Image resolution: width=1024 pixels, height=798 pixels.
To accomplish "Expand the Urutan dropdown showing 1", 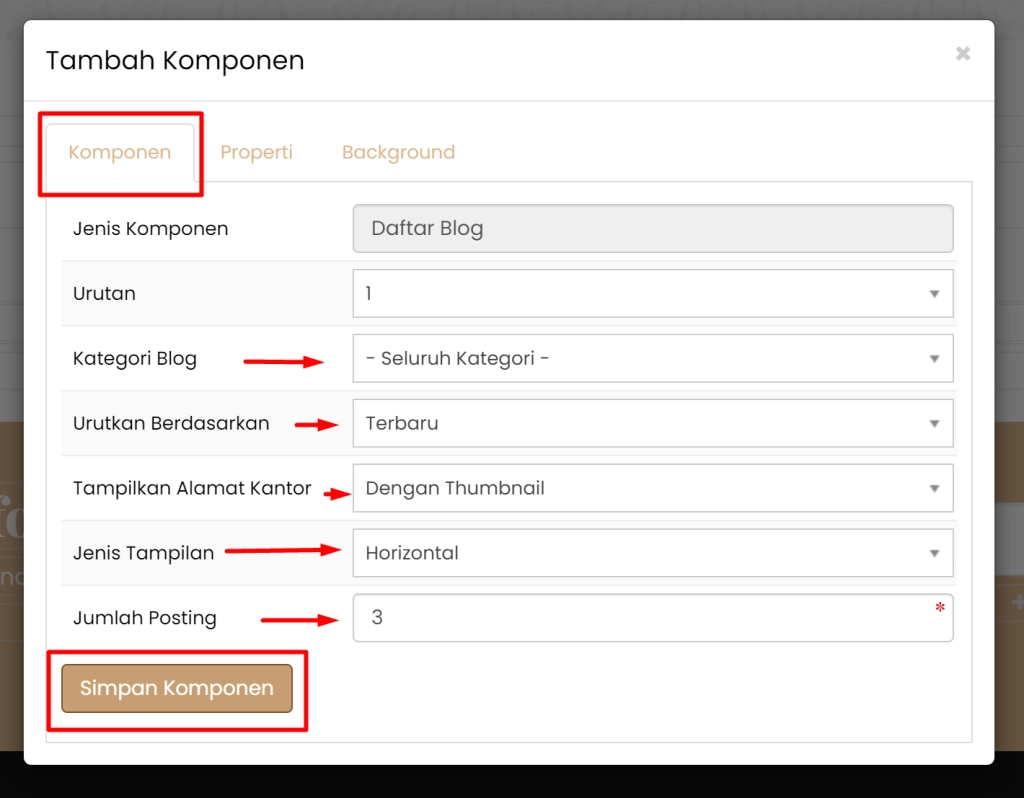I will coord(652,294).
